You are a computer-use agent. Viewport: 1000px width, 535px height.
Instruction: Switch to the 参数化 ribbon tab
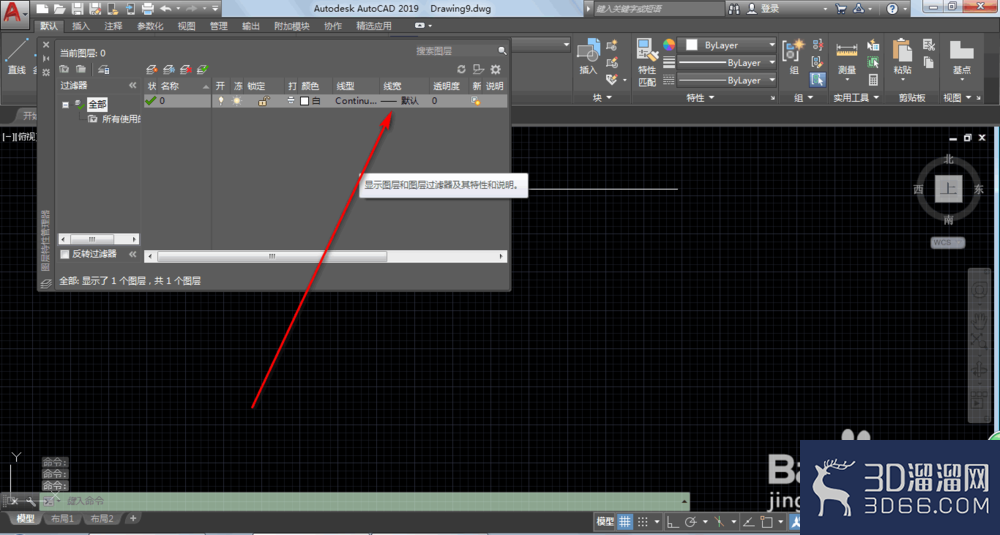(x=150, y=26)
